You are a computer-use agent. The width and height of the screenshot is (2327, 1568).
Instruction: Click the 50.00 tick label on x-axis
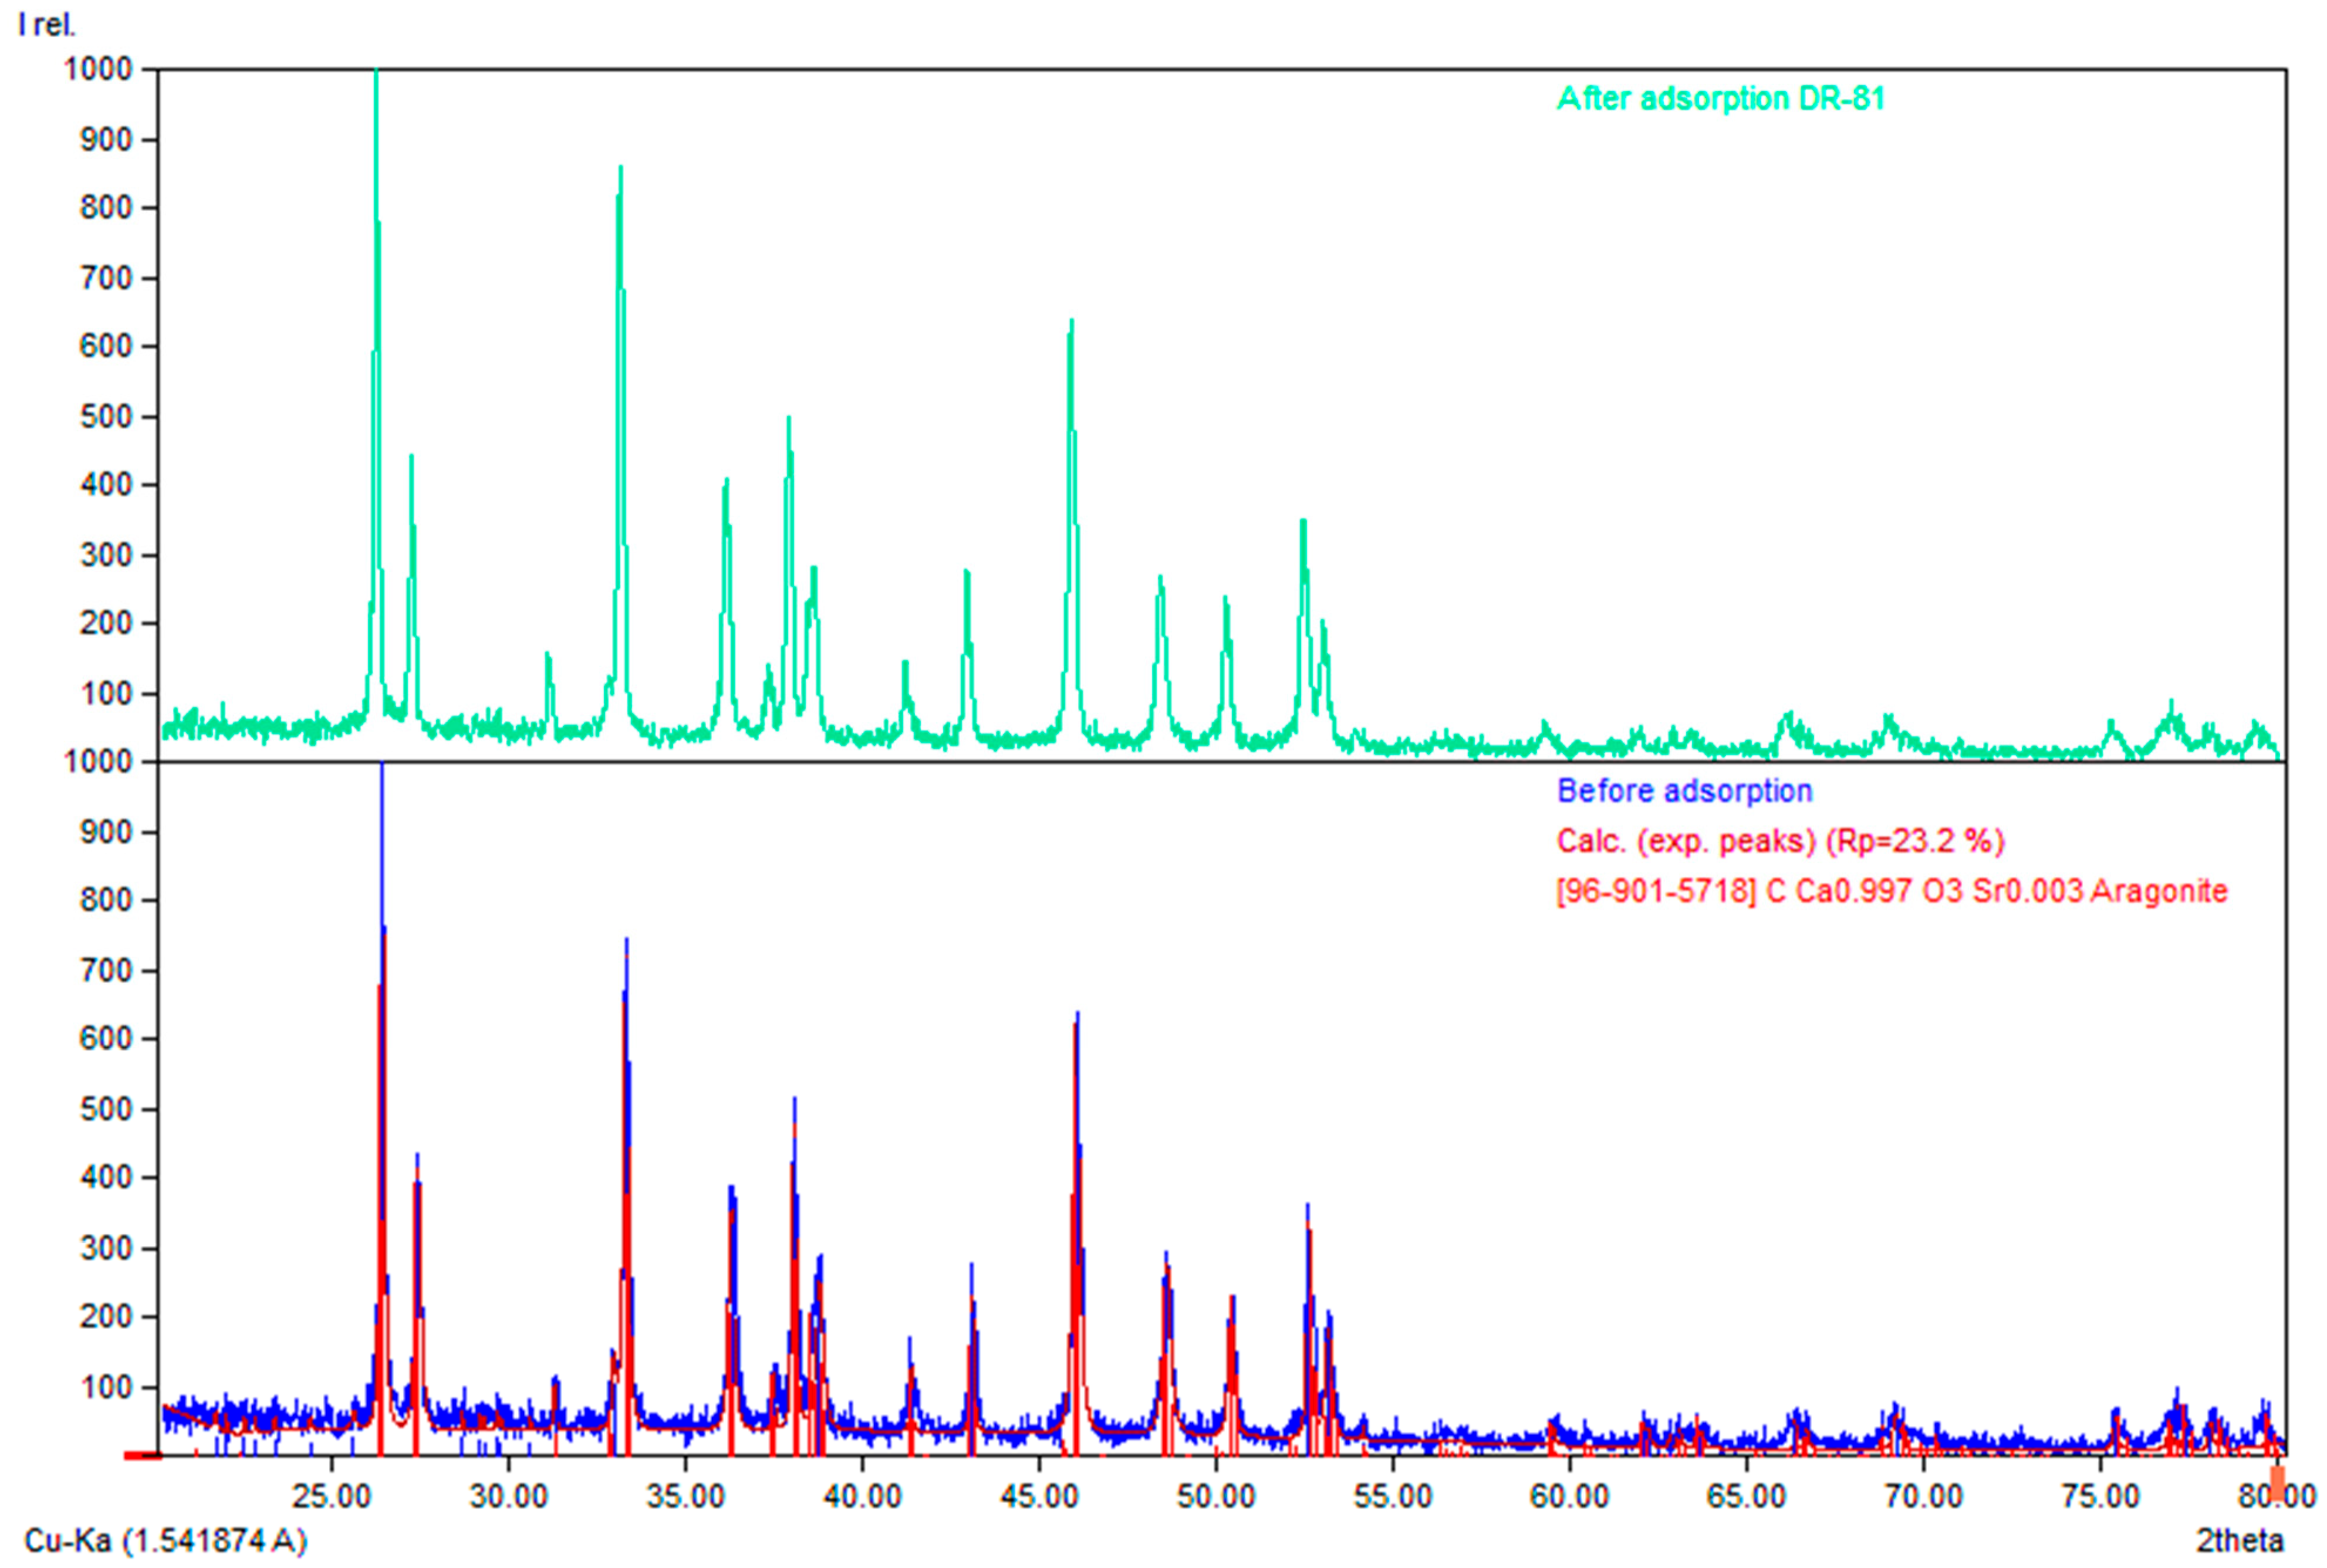(1215, 1497)
